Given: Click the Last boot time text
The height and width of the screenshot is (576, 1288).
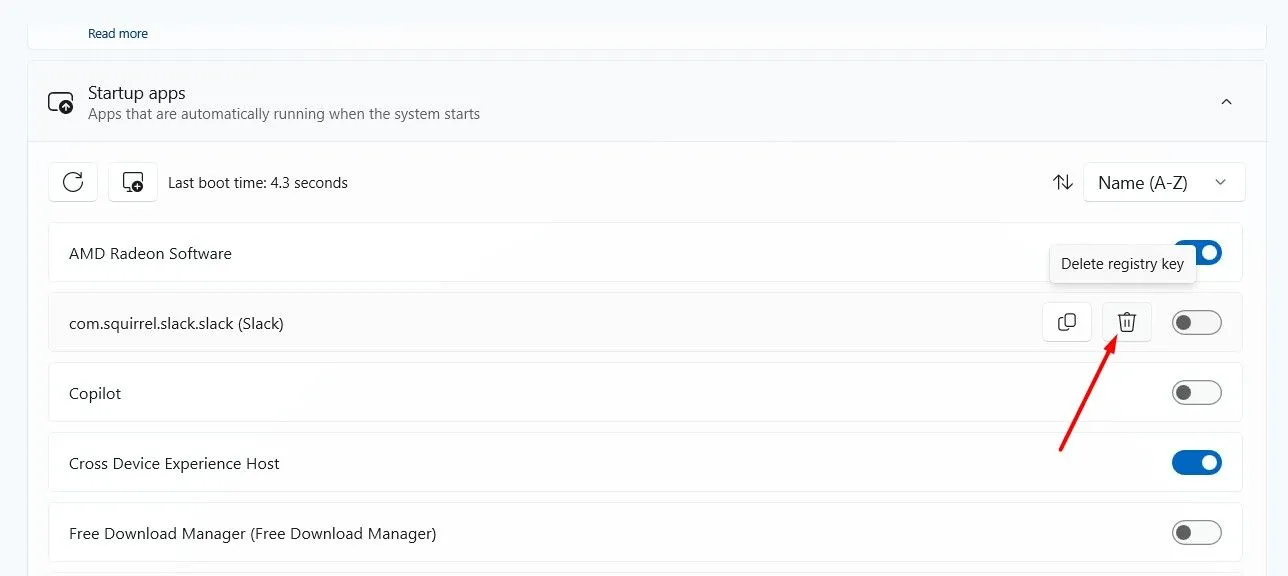Looking at the screenshot, I should click(x=258, y=183).
